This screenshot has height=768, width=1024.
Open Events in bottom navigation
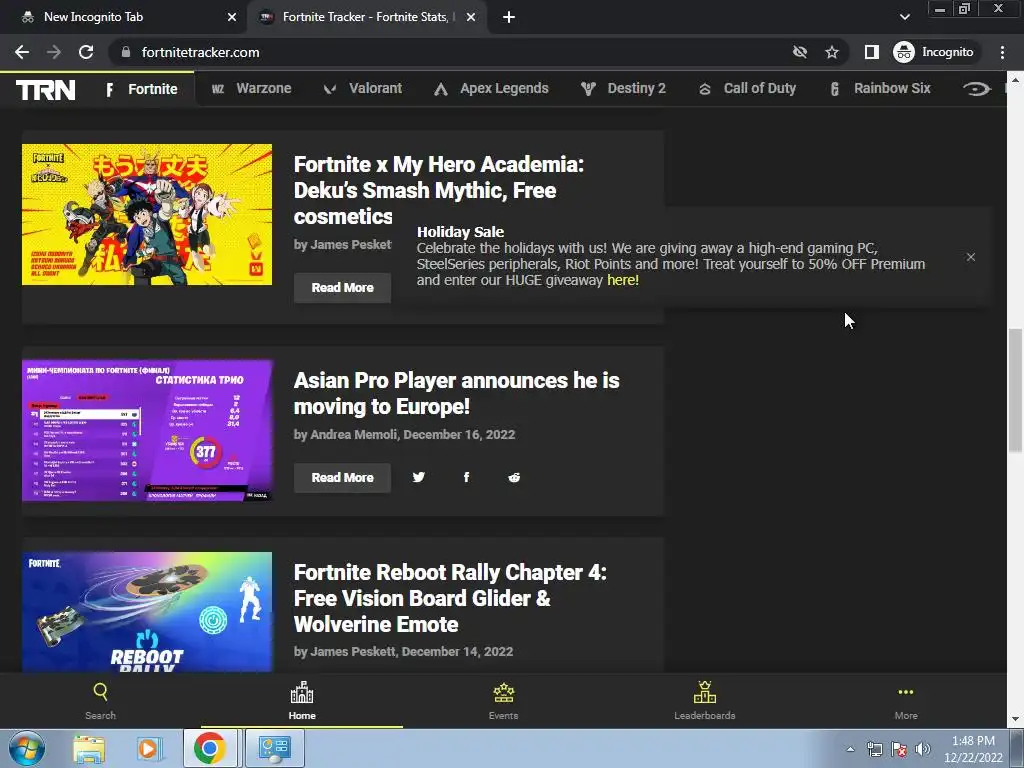click(504, 701)
